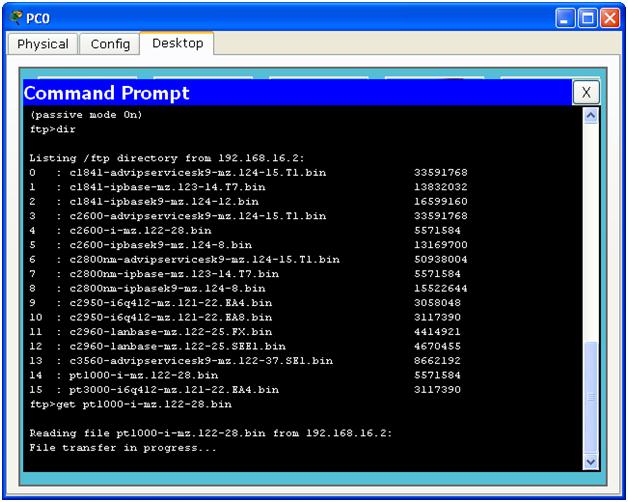Click the Command Prompt scrollbar thumb
Image resolution: width=628 pixels, height=502 pixels.
[591, 397]
